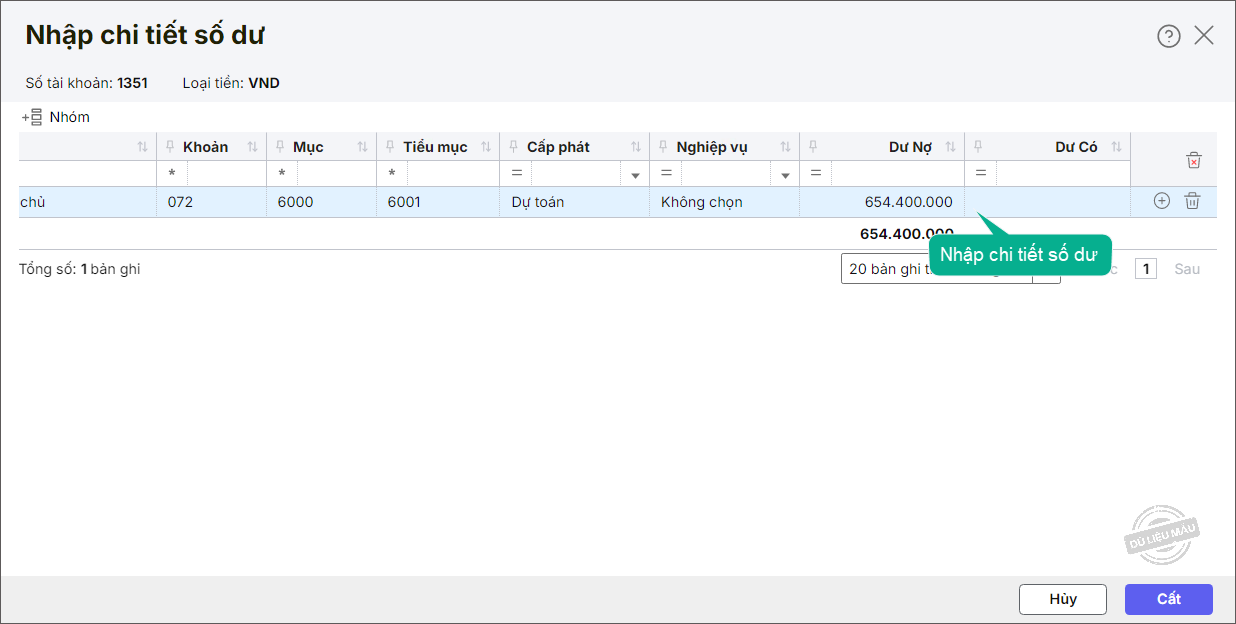The height and width of the screenshot is (624, 1236).
Task: Delete the 072 row with trash icon
Action: tap(1192, 201)
